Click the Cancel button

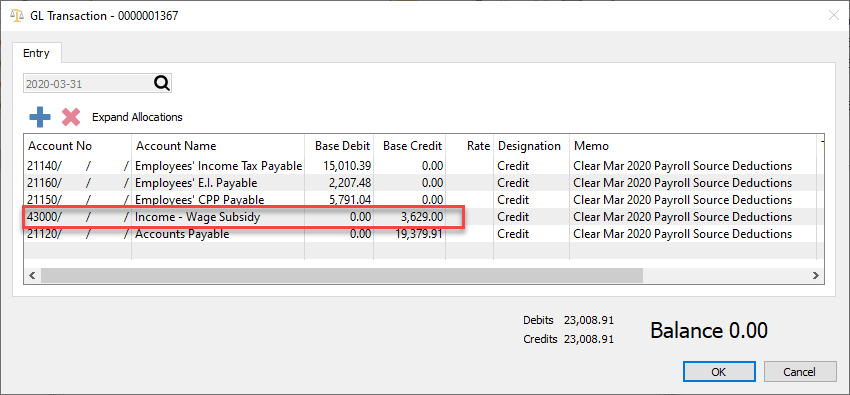point(800,372)
